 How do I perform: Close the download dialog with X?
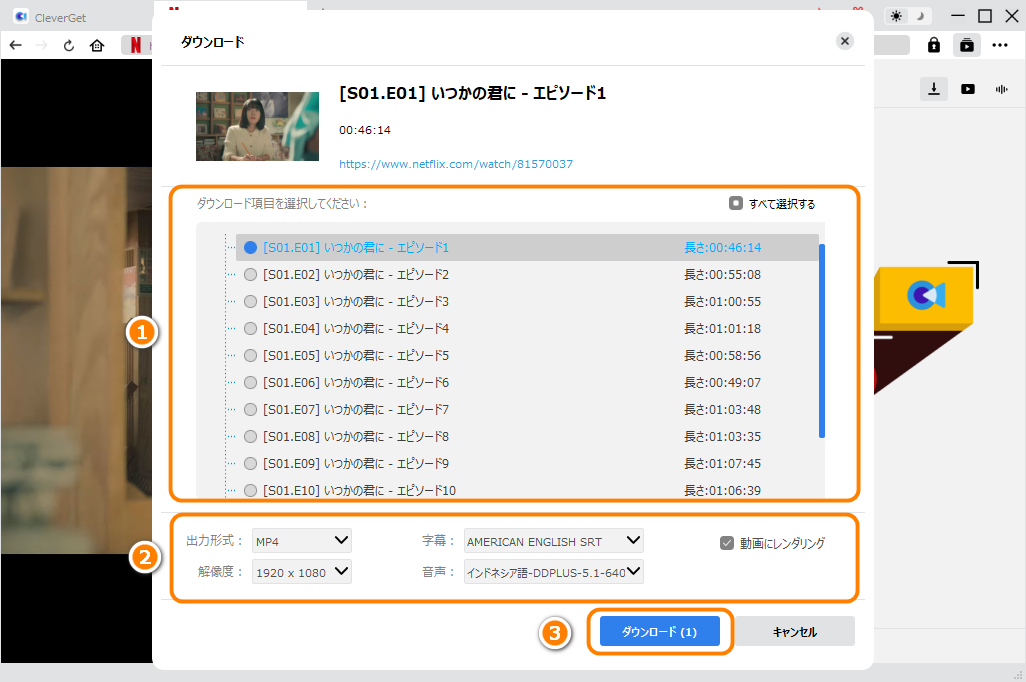(x=845, y=41)
